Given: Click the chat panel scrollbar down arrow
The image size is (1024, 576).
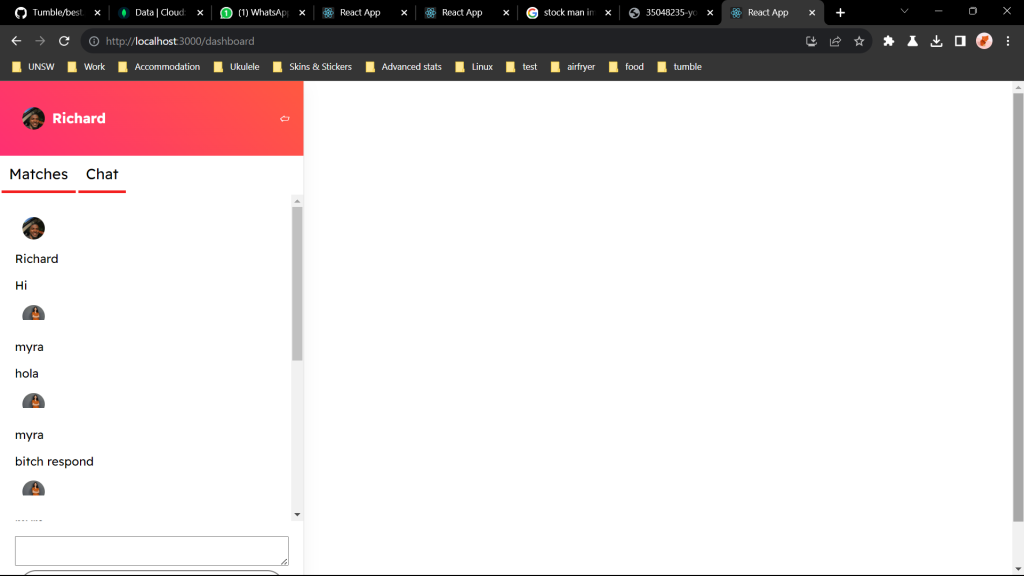Looking at the screenshot, I should (297, 514).
